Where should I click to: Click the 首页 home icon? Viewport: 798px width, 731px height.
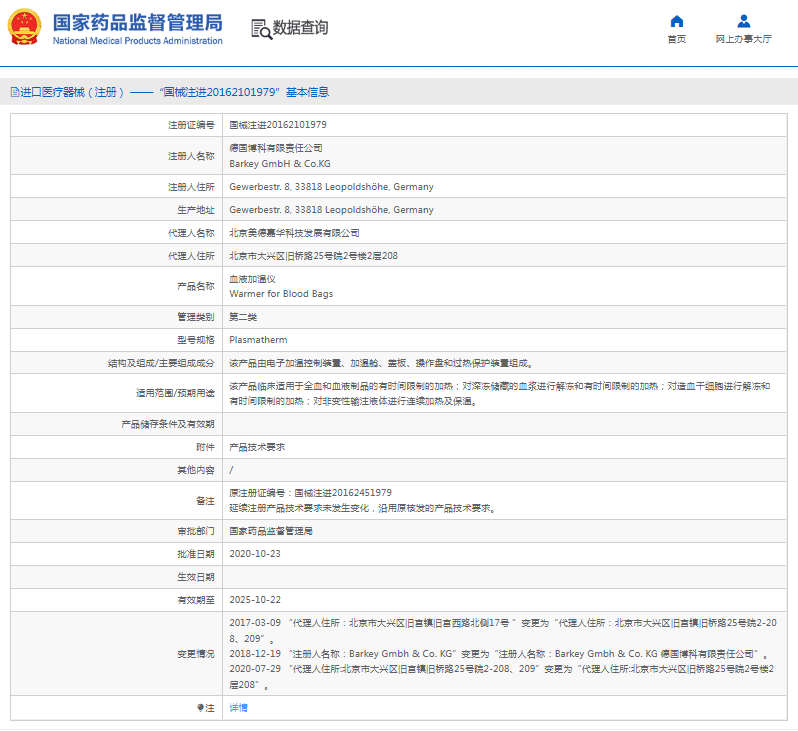coord(677,21)
